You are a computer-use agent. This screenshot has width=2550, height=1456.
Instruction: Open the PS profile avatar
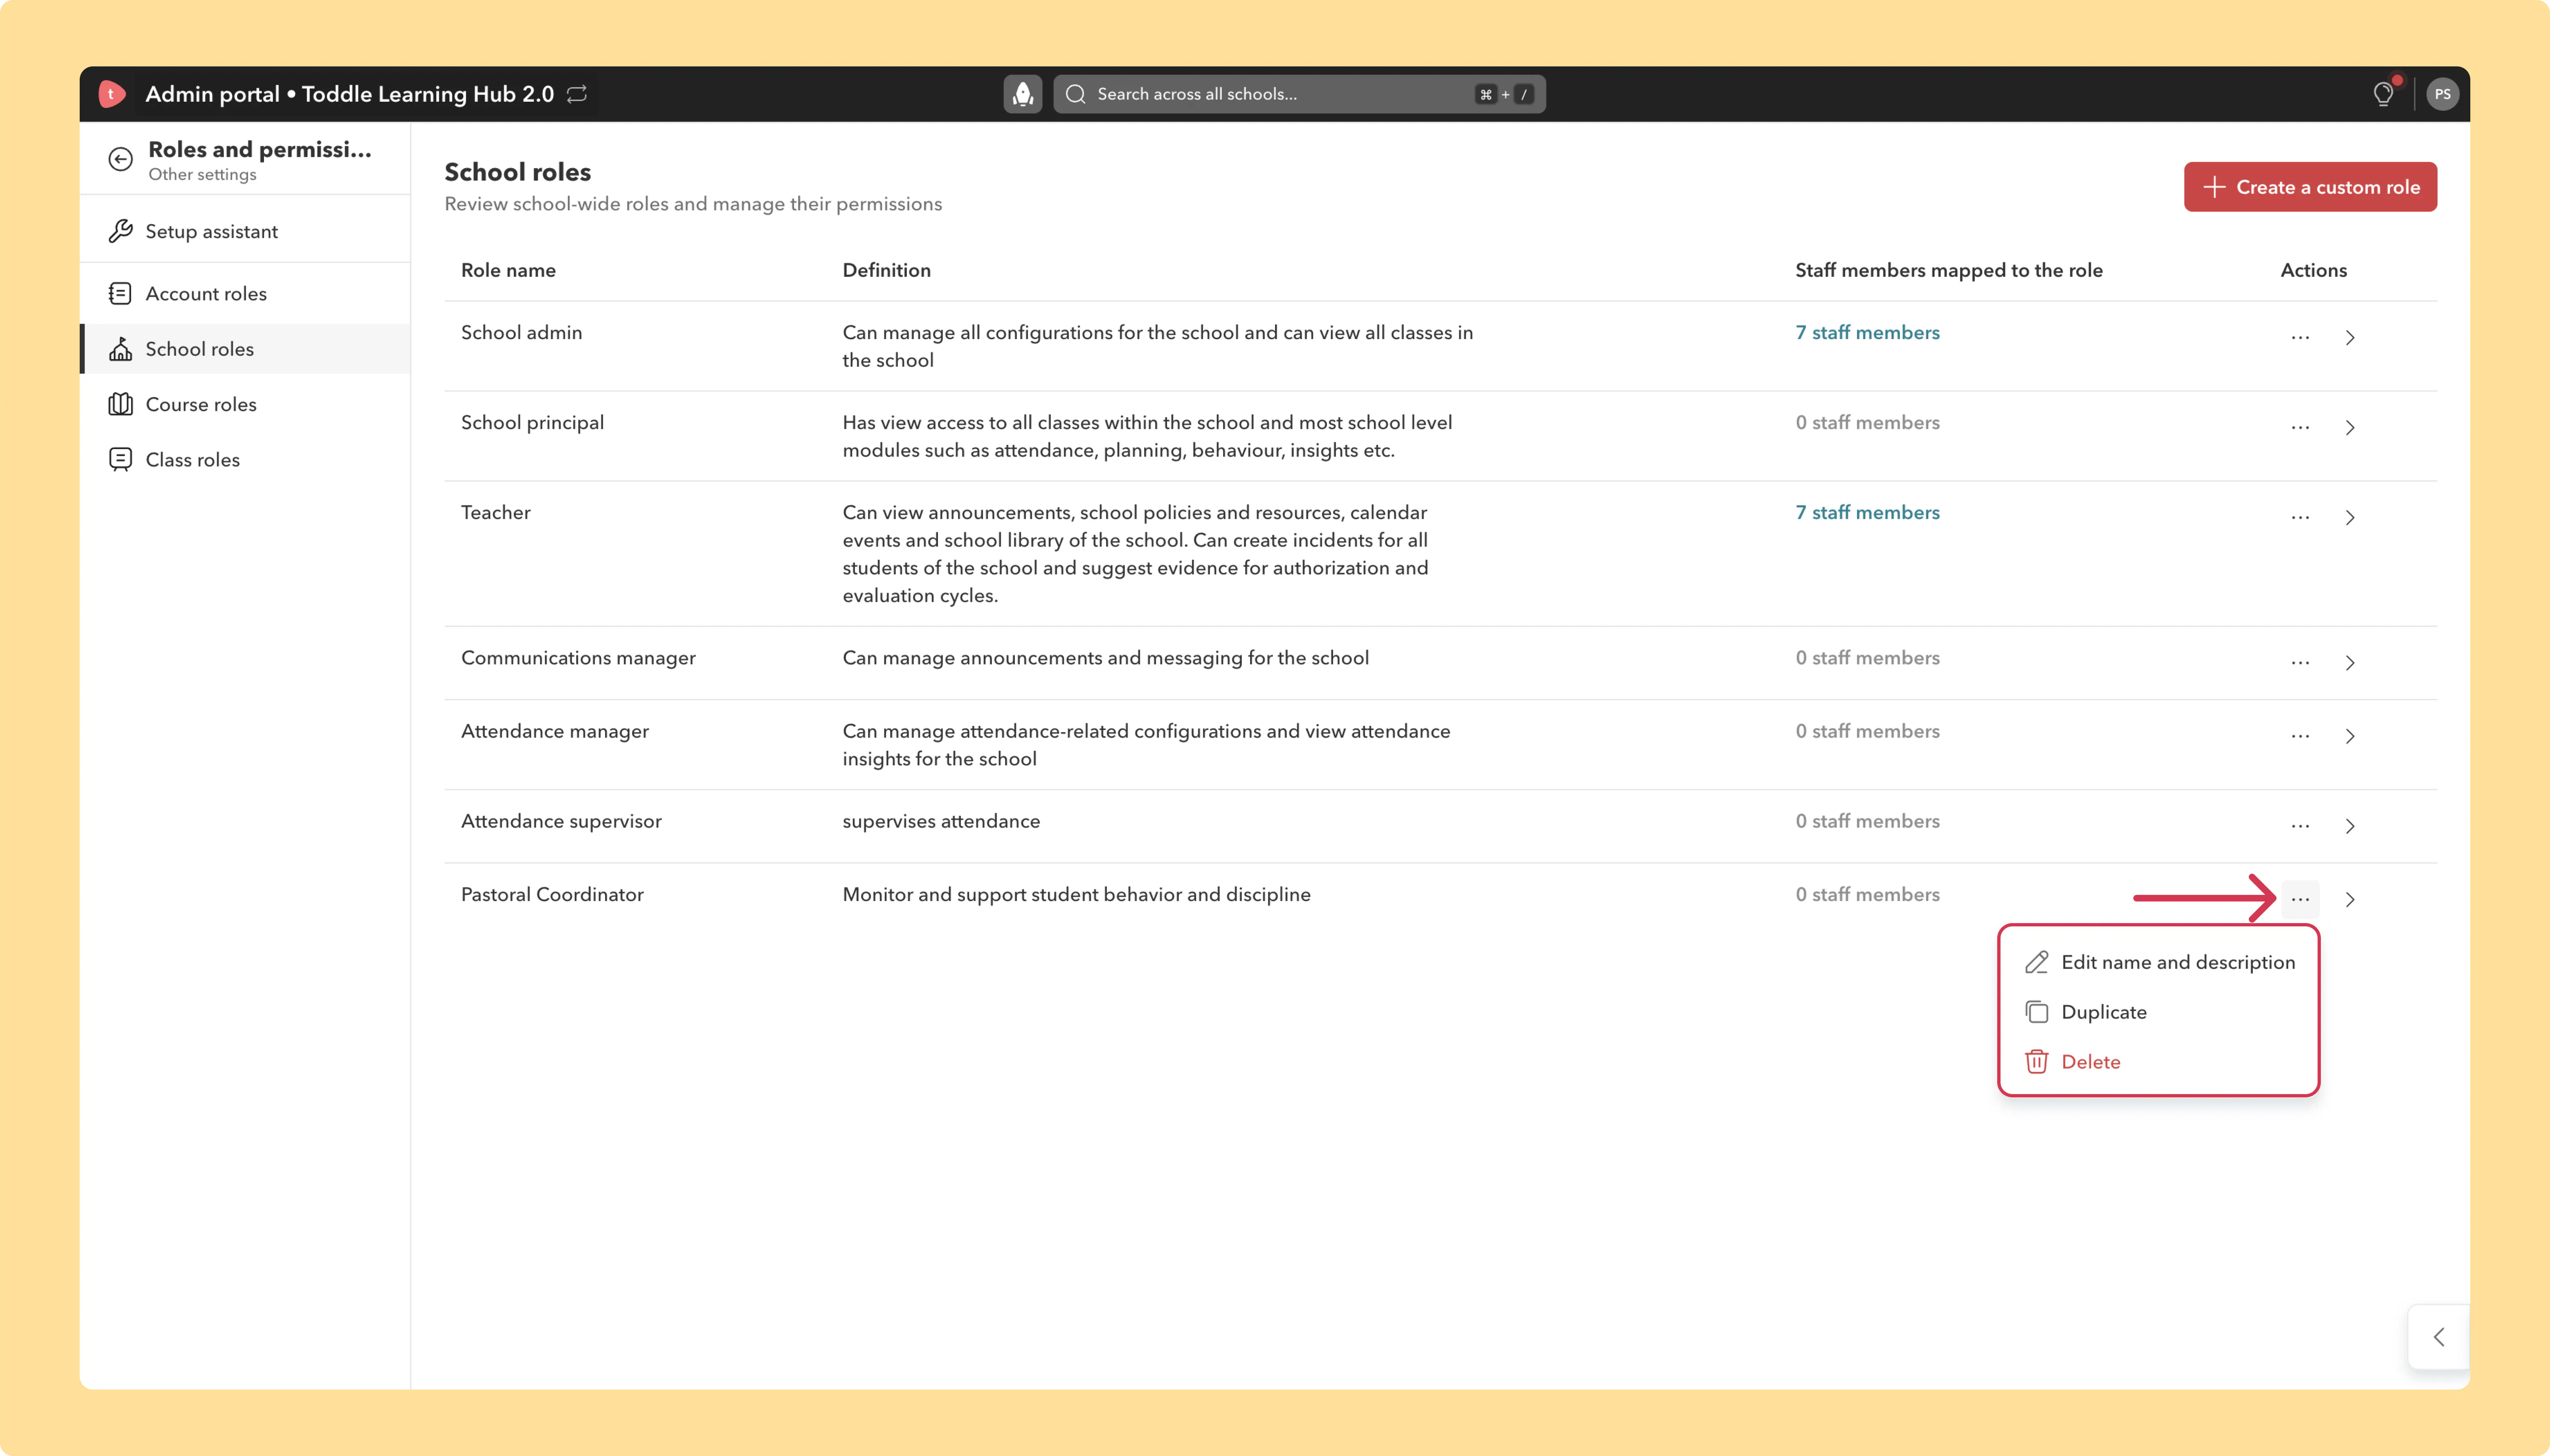click(x=2442, y=94)
